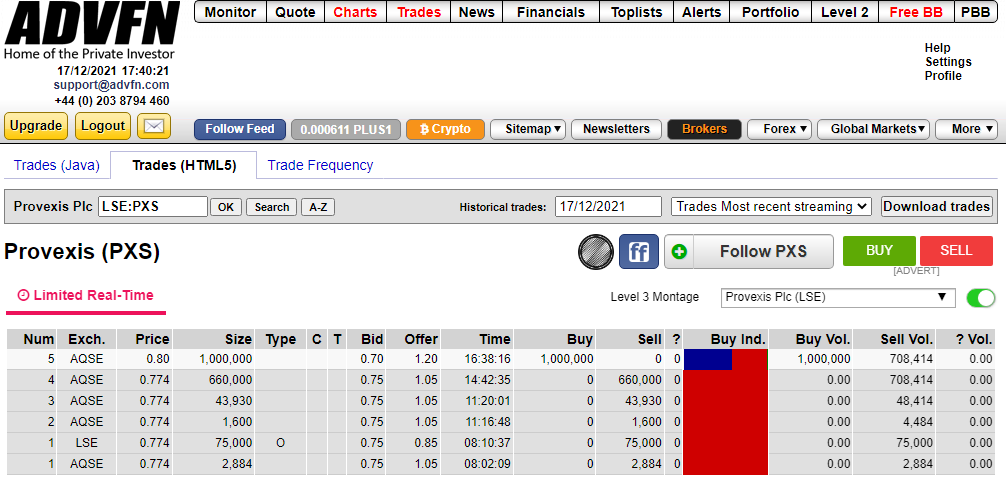This screenshot has height=489, width=1006.
Task: Click the 16:38:16 time cell
Action: (x=477, y=359)
